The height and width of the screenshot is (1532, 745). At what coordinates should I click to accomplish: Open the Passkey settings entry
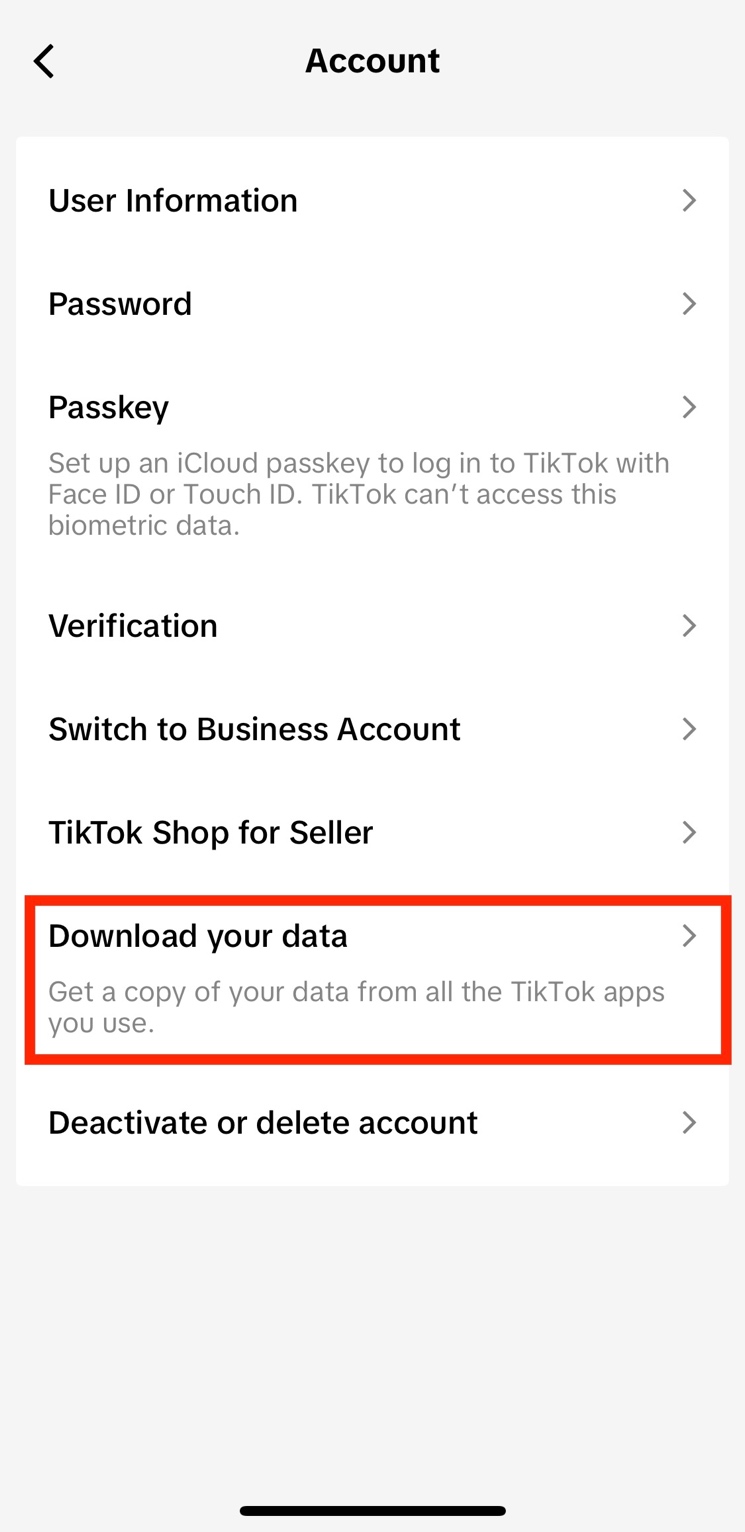tap(107, 407)
